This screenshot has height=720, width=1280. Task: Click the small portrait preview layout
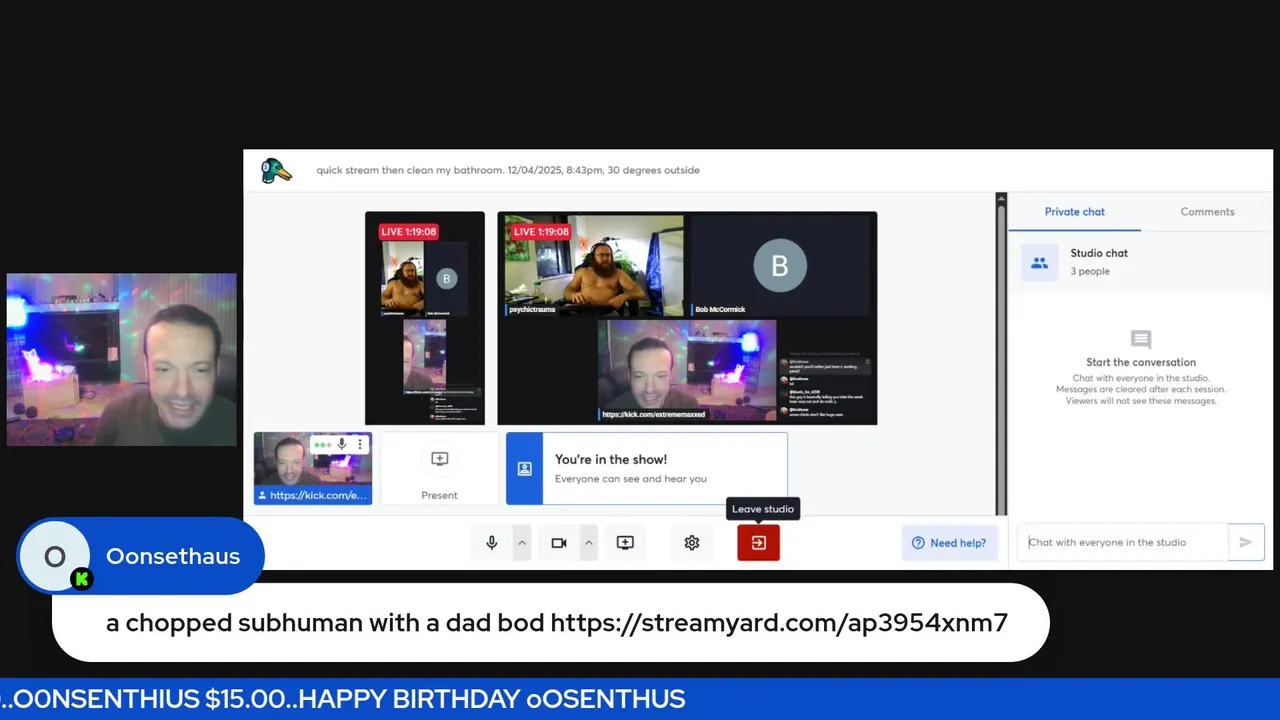tap(425, 318)
